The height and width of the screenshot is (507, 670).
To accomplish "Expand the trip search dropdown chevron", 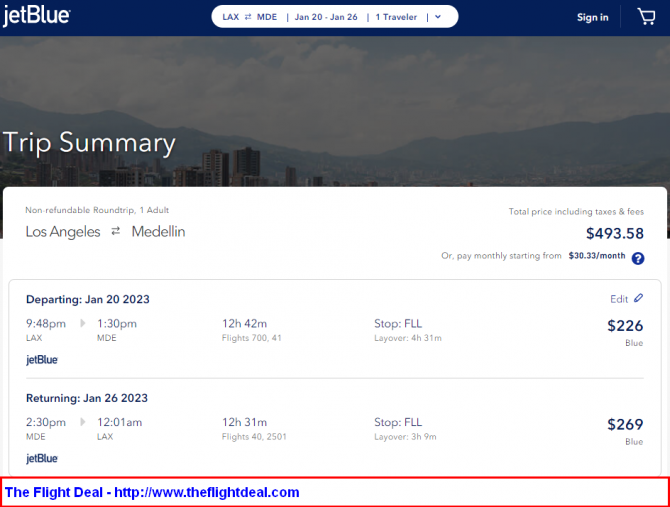I will tap(438, 17).
